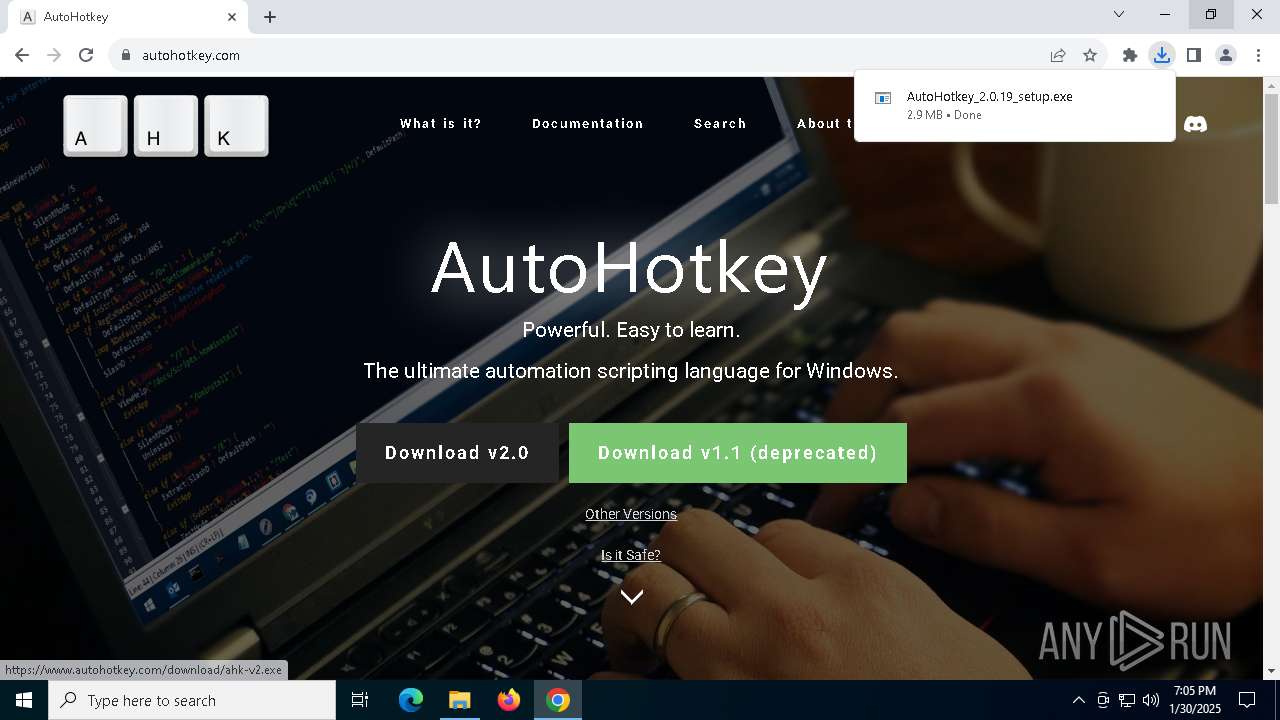Open the Is it Safe? link

(631, 555)
